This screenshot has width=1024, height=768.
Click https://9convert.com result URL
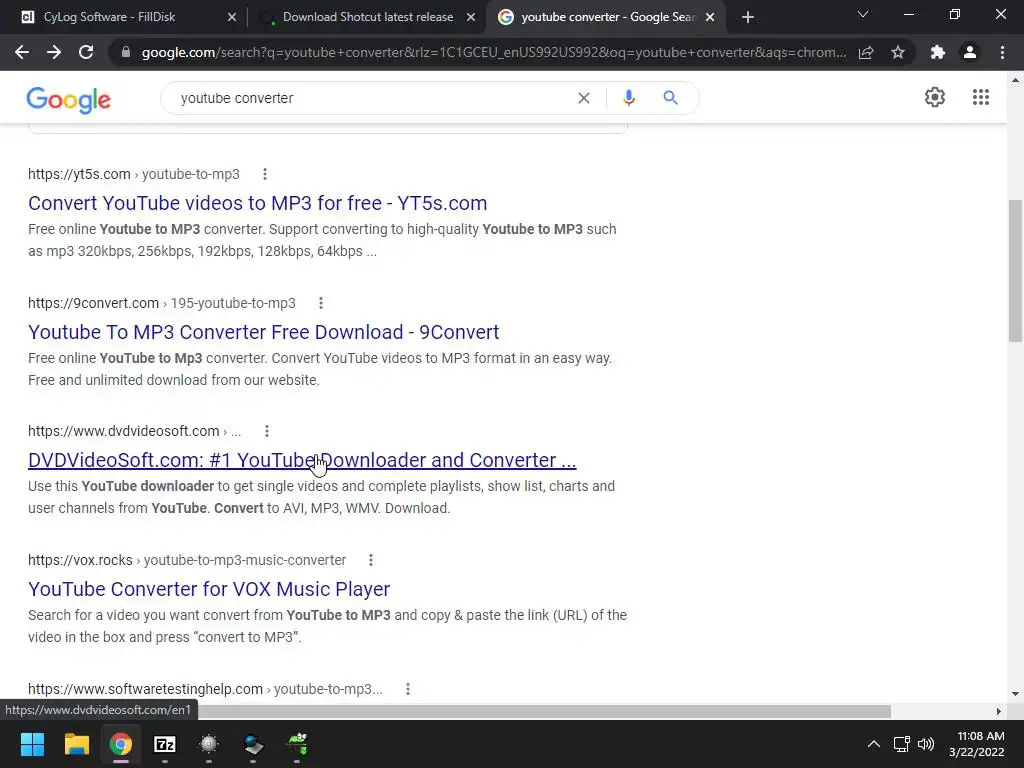pyautogui.click(x=93, y=303)
